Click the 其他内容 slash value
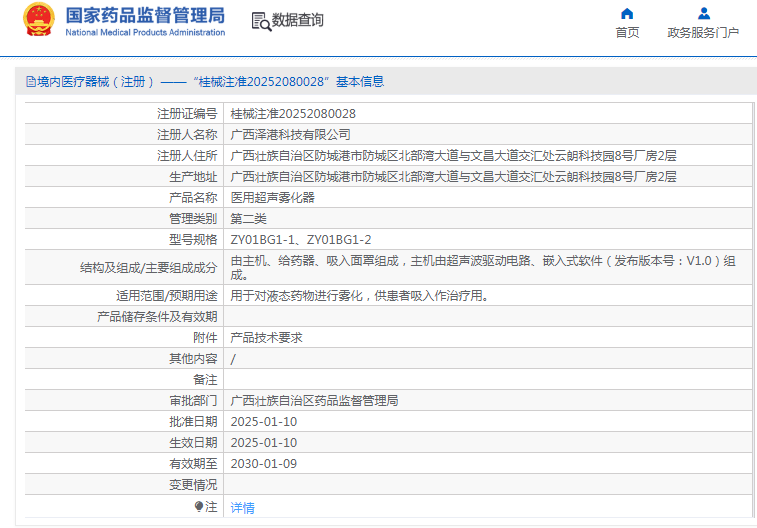 click(x=233, y=359)
